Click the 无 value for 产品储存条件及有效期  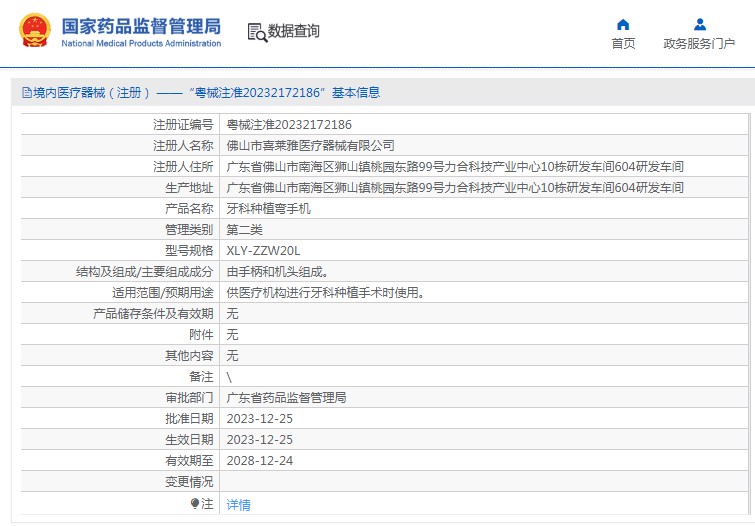tap(232, 314)
